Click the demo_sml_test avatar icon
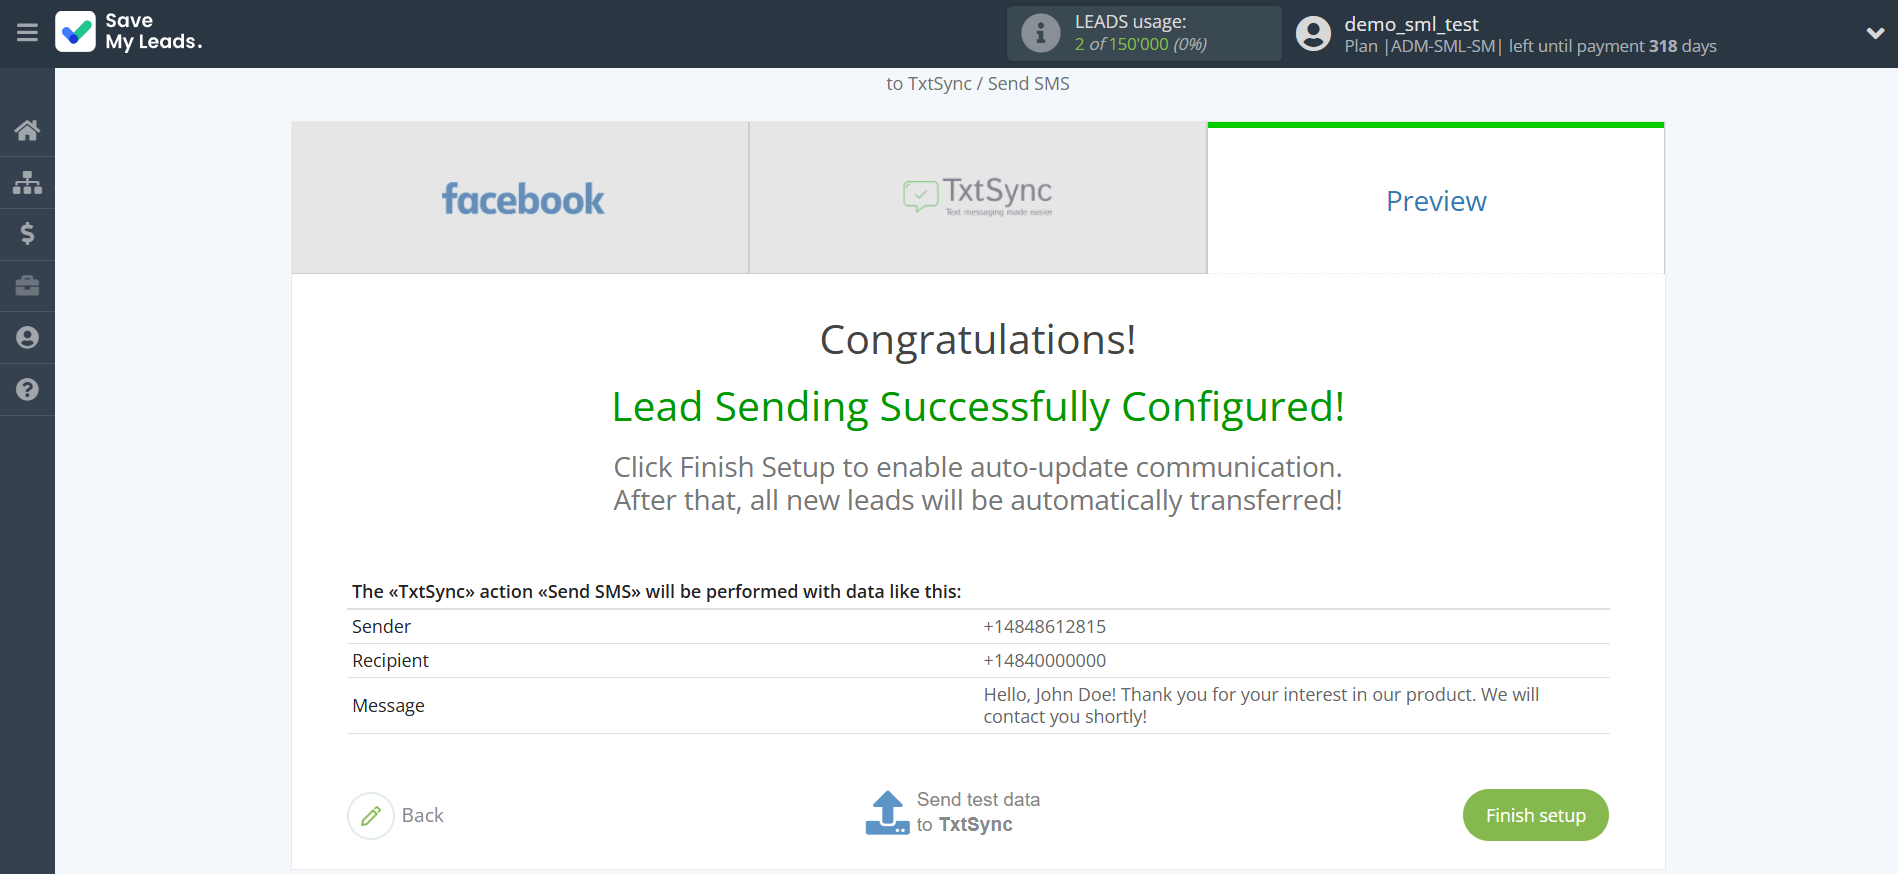 pyautogui.click(x=1312, y=32)
